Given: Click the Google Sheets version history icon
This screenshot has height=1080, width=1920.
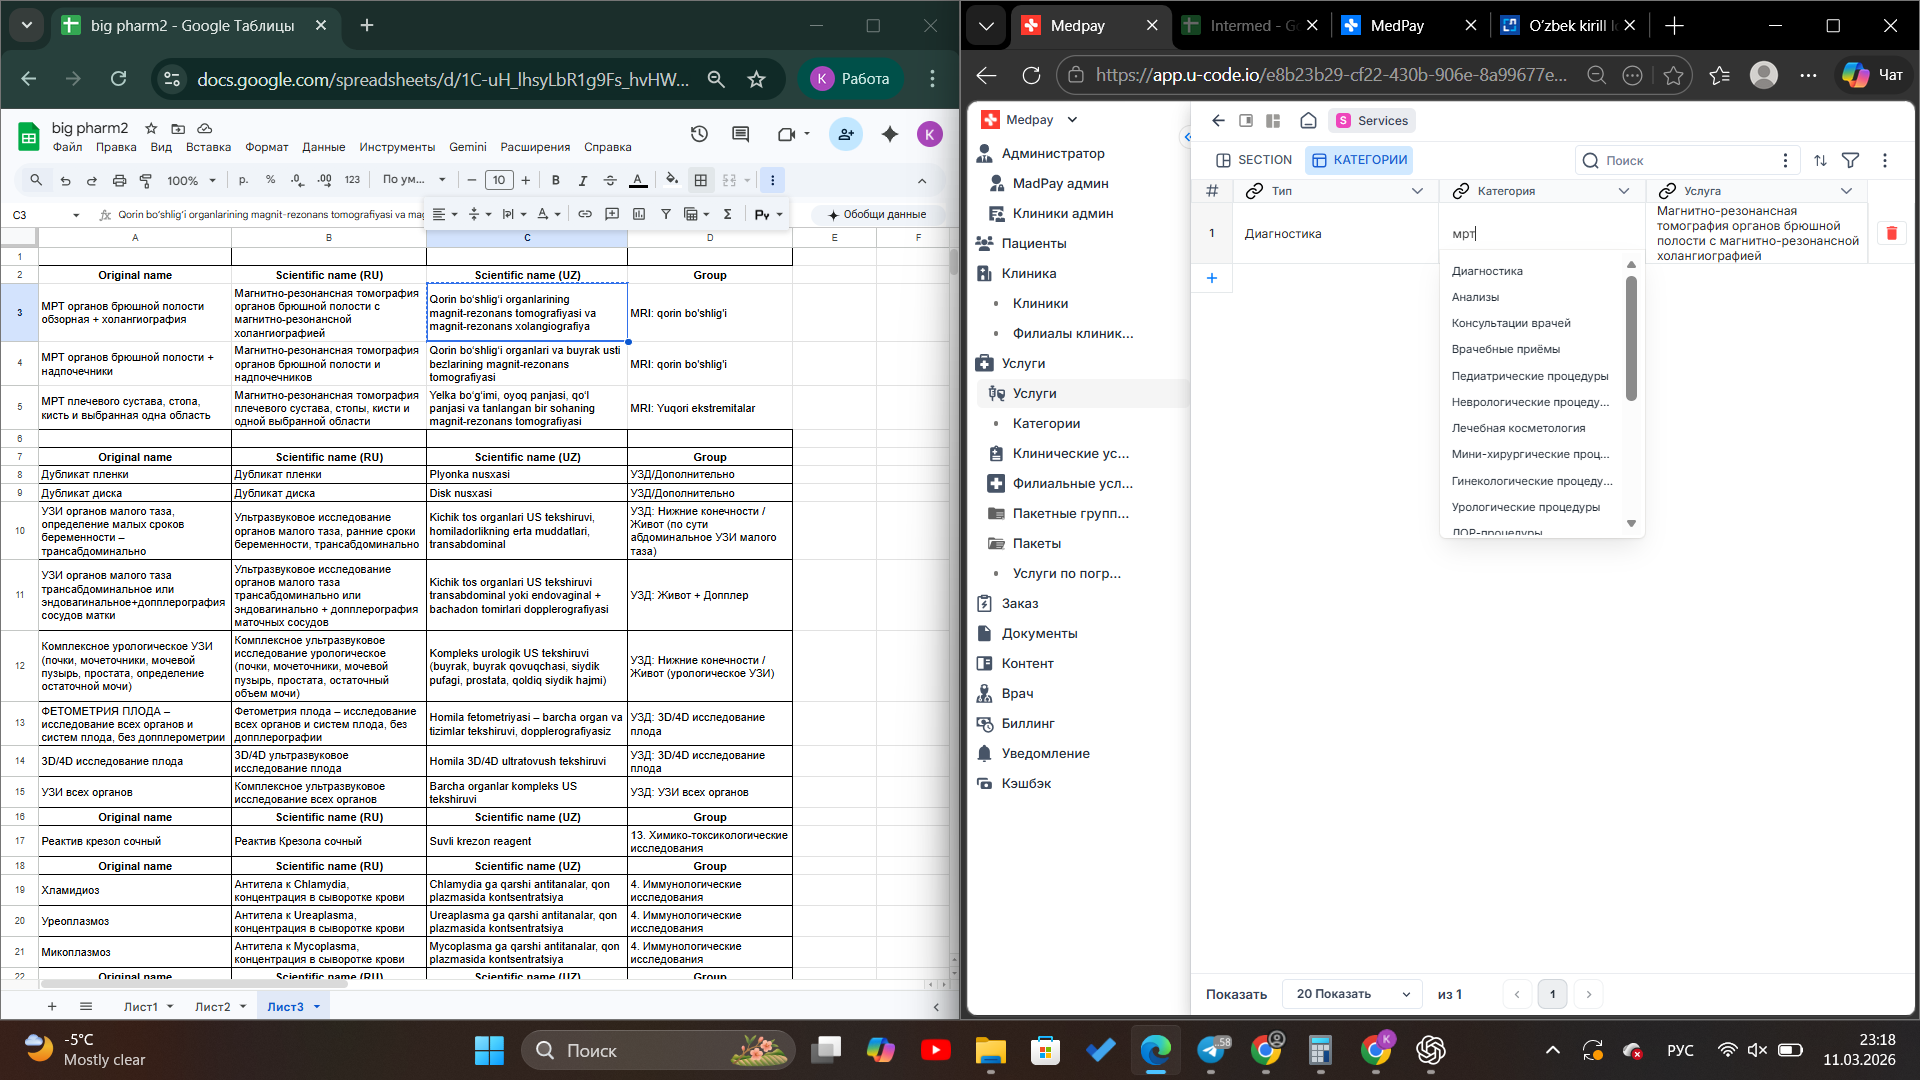Looking at the screenshot, I should 699,134.
